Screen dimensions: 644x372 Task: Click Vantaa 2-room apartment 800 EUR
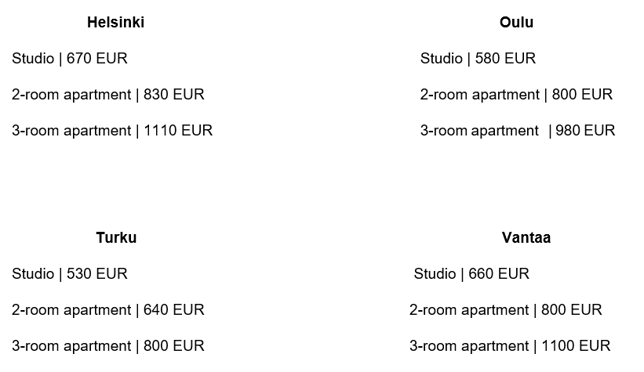click(x=506, y=310)
